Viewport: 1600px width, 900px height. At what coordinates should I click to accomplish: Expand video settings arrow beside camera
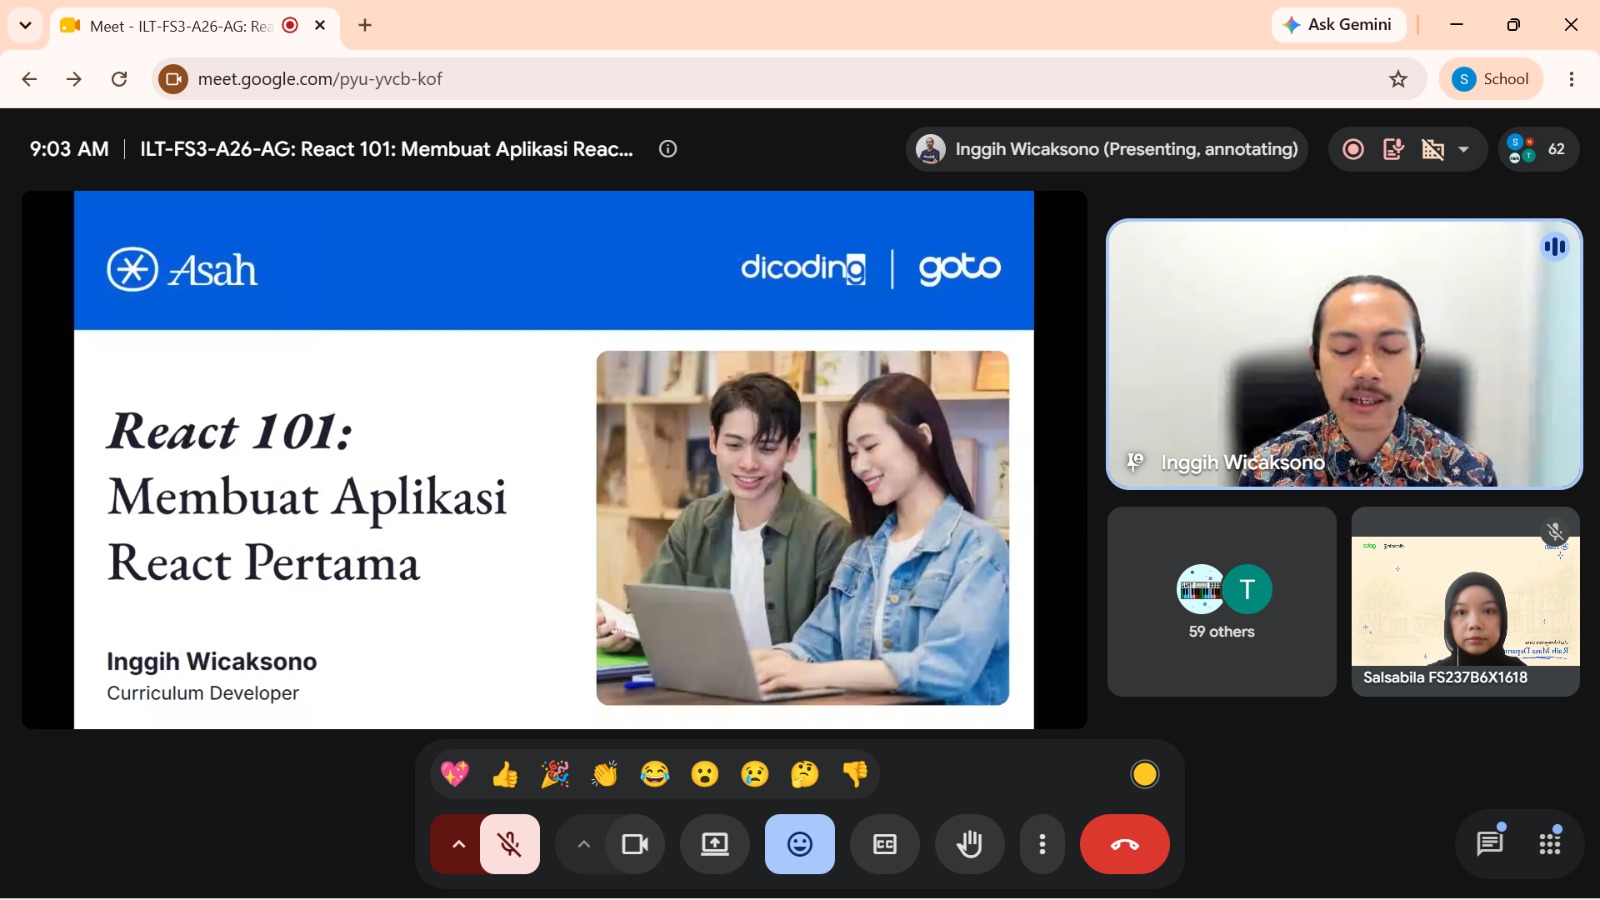(584, 844)
